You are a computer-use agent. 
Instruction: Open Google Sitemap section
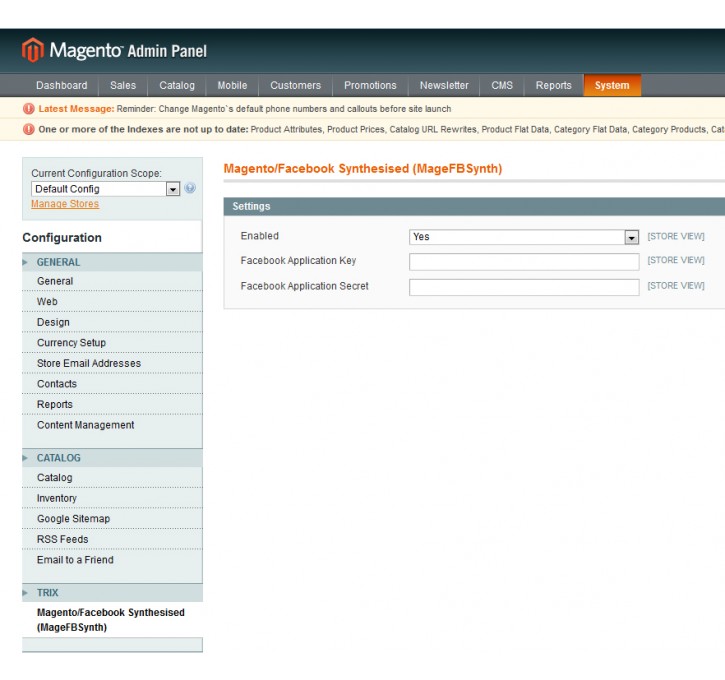(112, 519)
